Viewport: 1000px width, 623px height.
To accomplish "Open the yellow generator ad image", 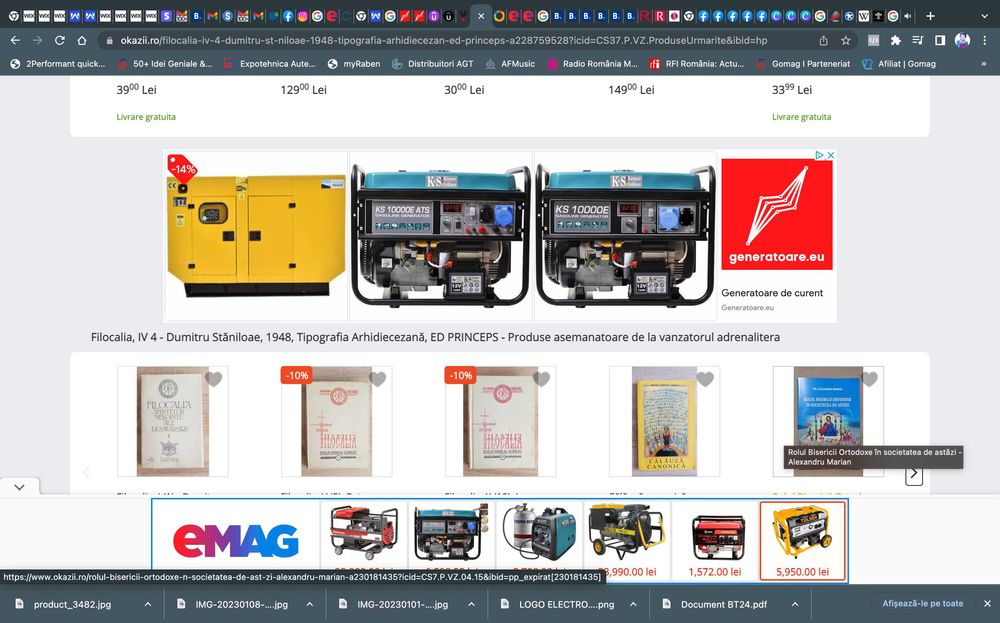I will [x=256, y=236].
